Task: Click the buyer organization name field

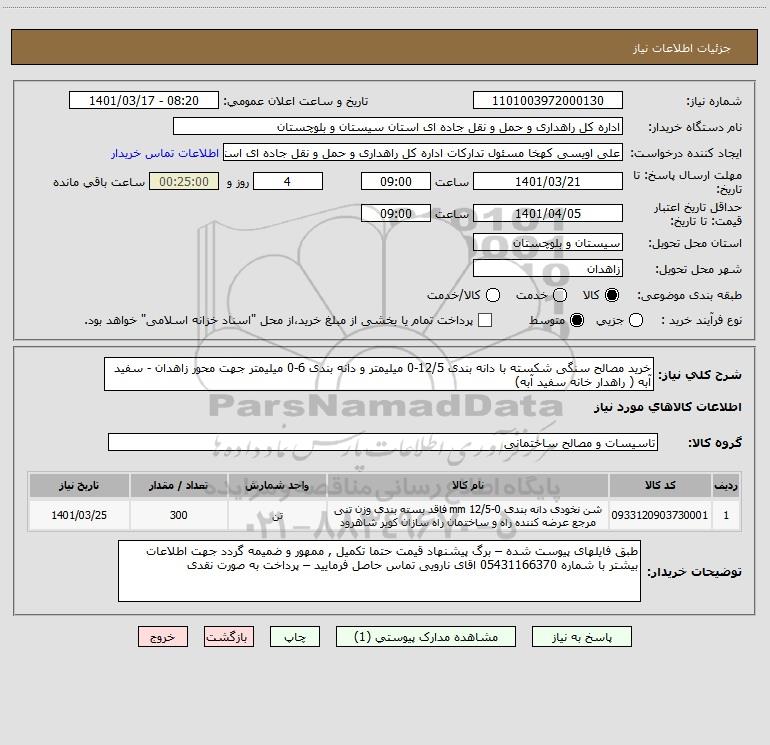Action: point(398,127)
